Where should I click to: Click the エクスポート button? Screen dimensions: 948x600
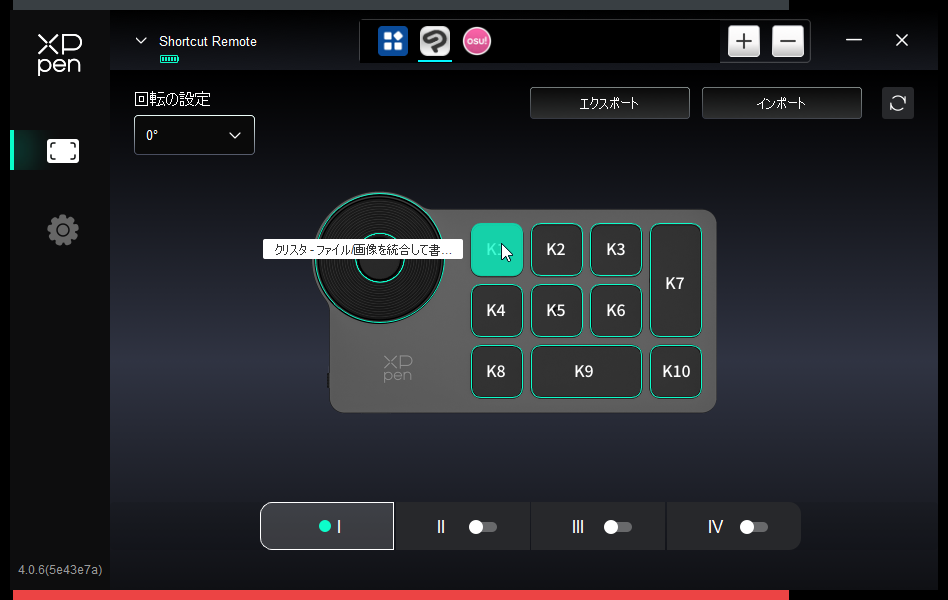pyautogui.click(x=609, y=103)
